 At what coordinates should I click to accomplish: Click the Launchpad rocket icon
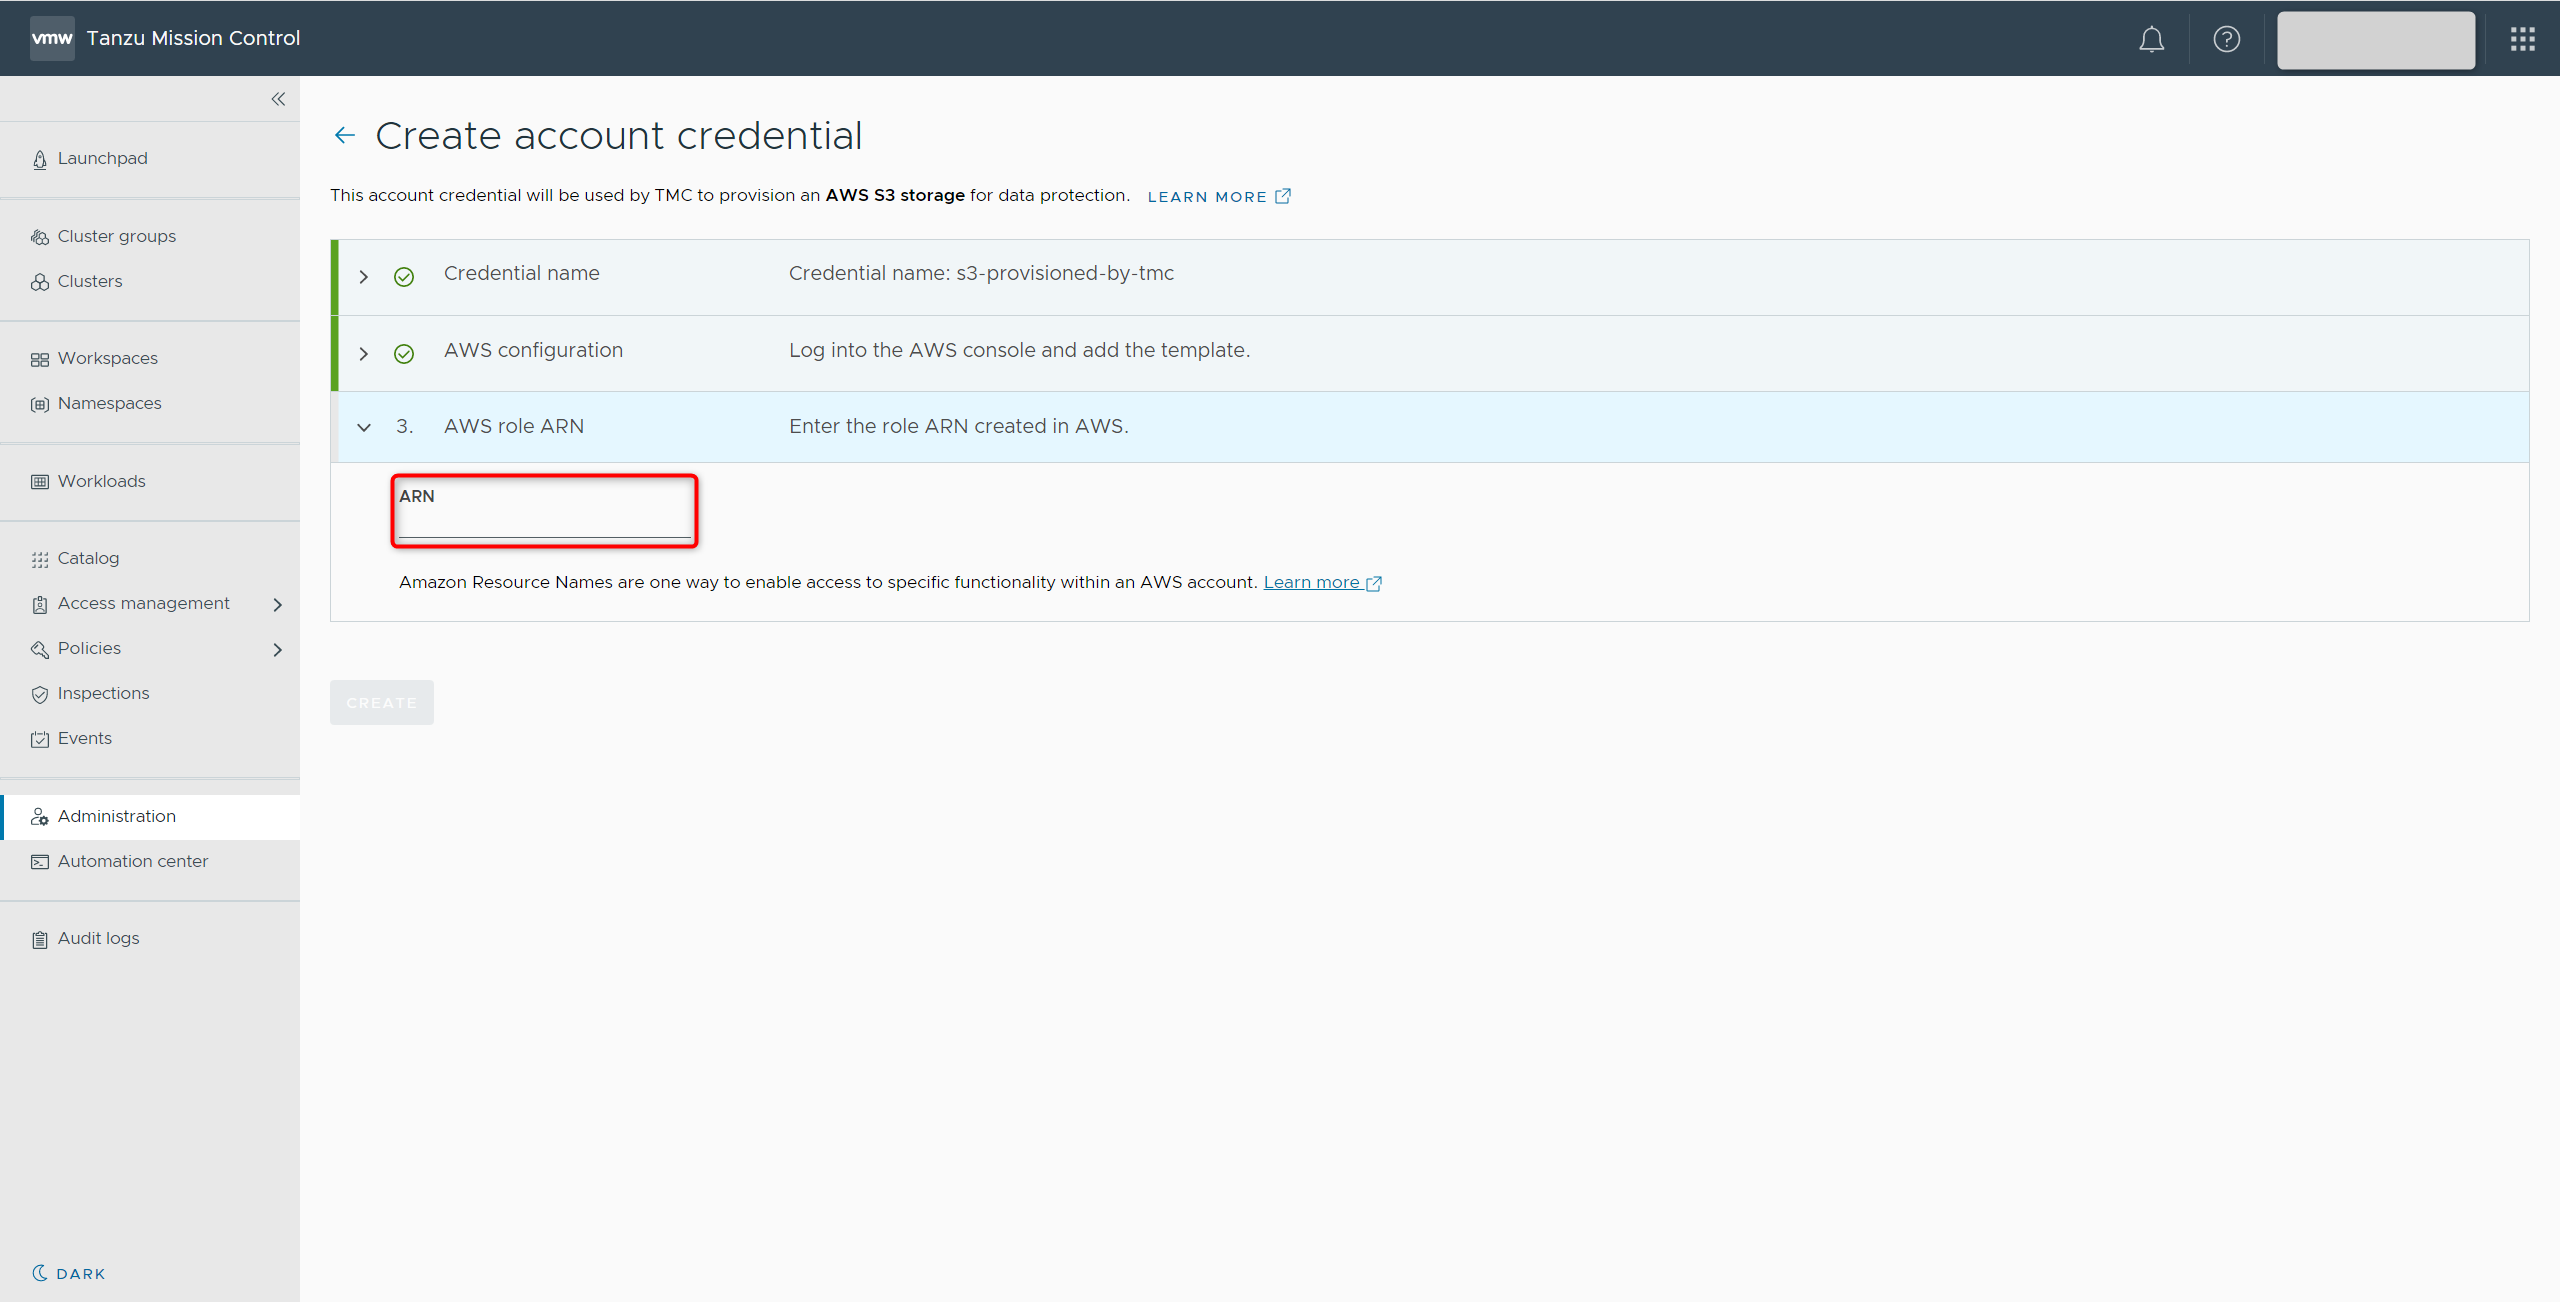tap(40, 160)
